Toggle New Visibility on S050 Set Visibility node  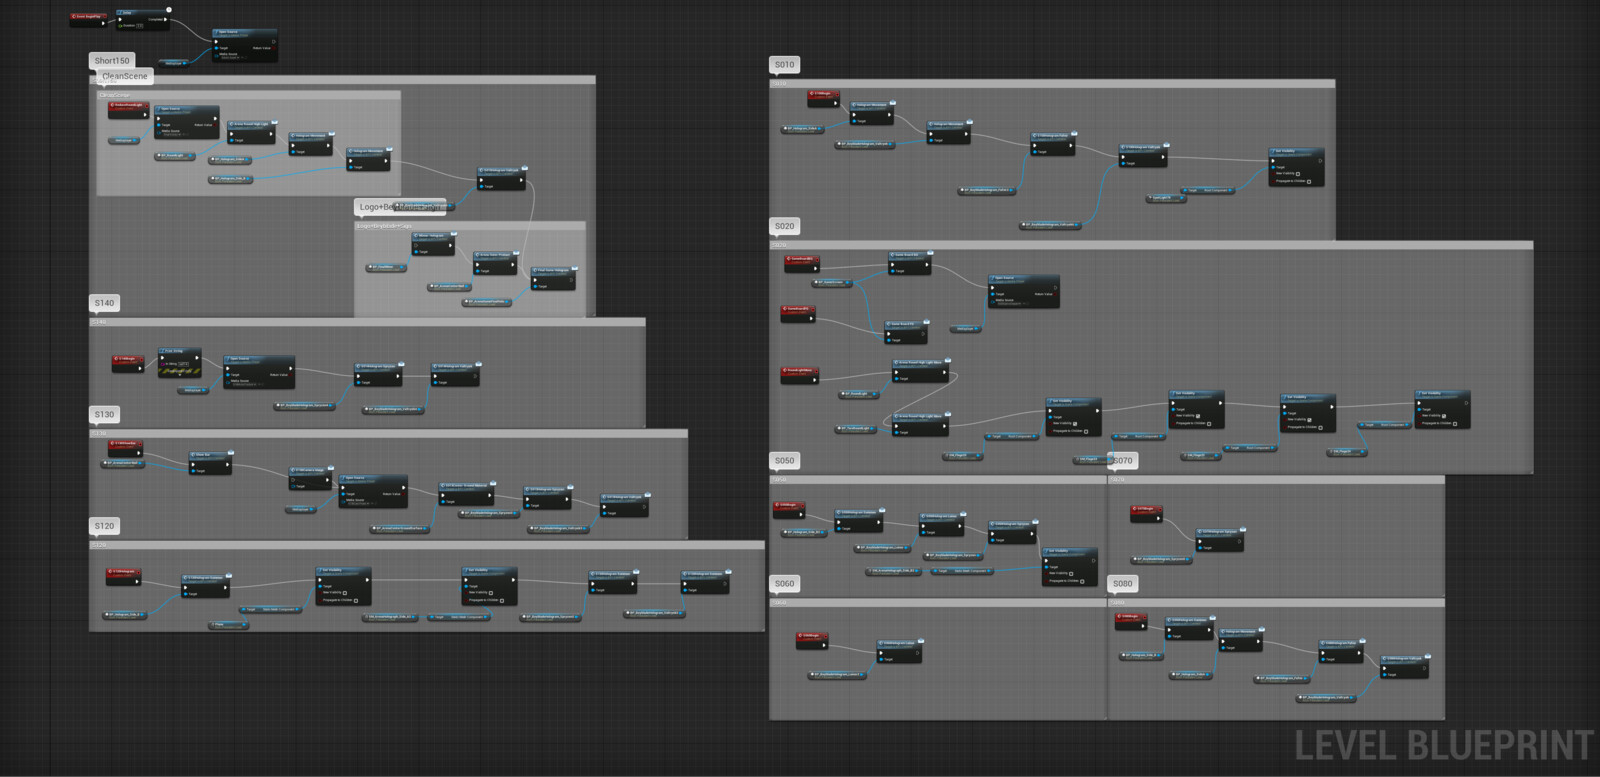(x=1071, y=574)
